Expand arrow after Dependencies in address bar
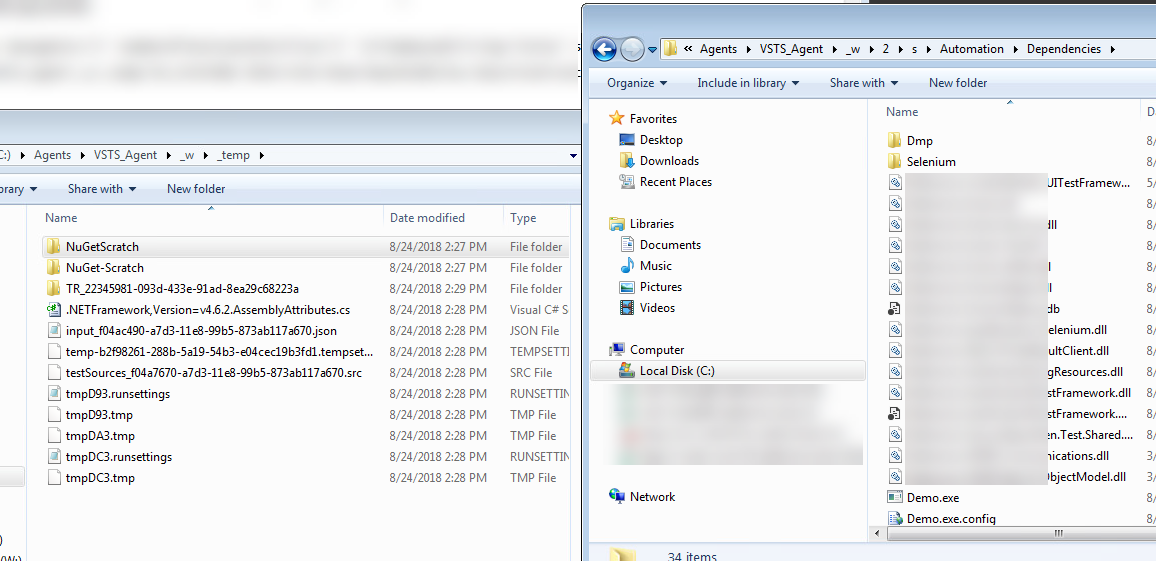The image size is (1156, 561). (1112, 49)
